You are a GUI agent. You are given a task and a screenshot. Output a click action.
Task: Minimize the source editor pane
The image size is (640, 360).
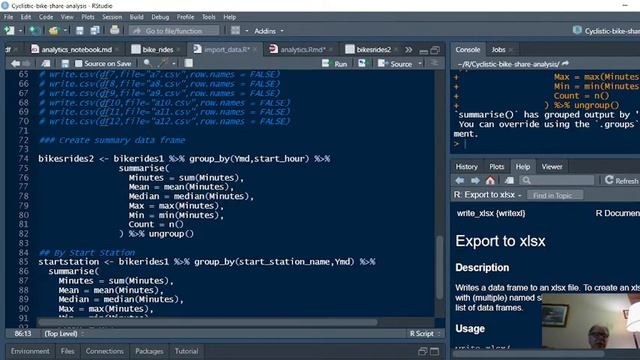click(424, 51)
